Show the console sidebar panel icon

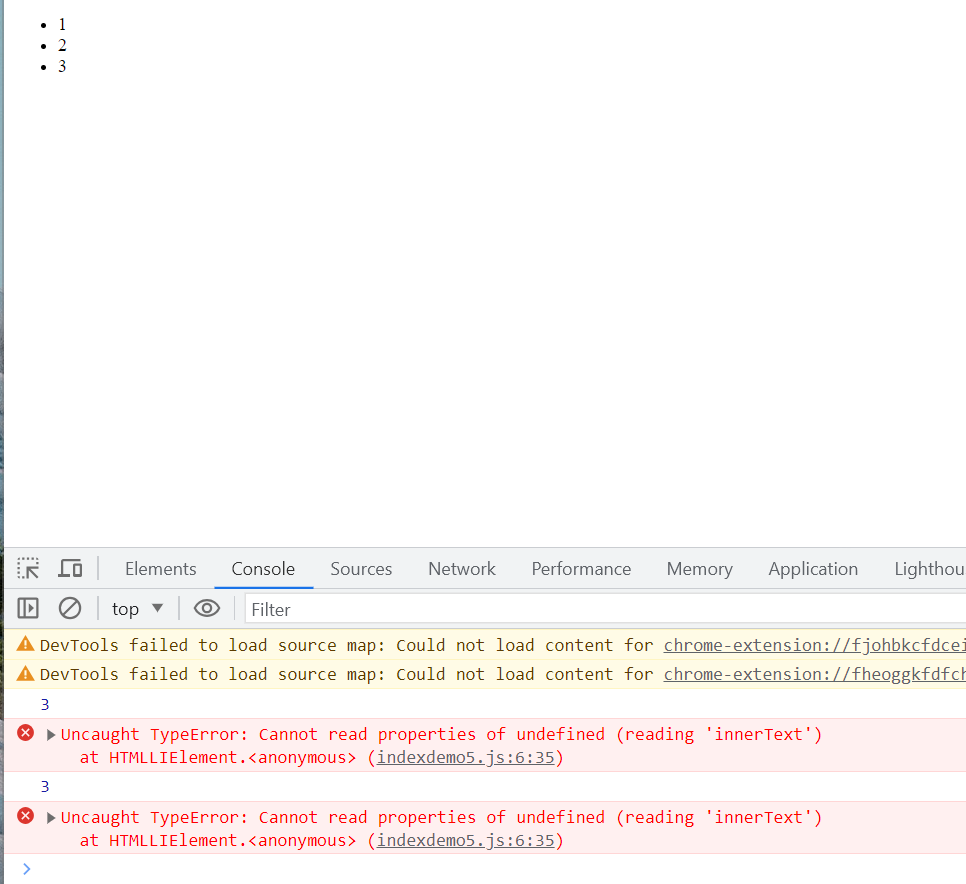pyautogui.click(x=28, y=609)
